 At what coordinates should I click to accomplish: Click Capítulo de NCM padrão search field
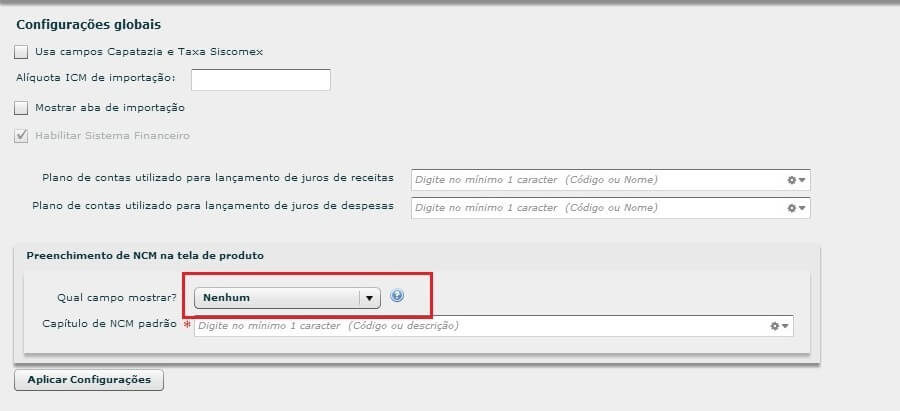(x=494, y=325)
